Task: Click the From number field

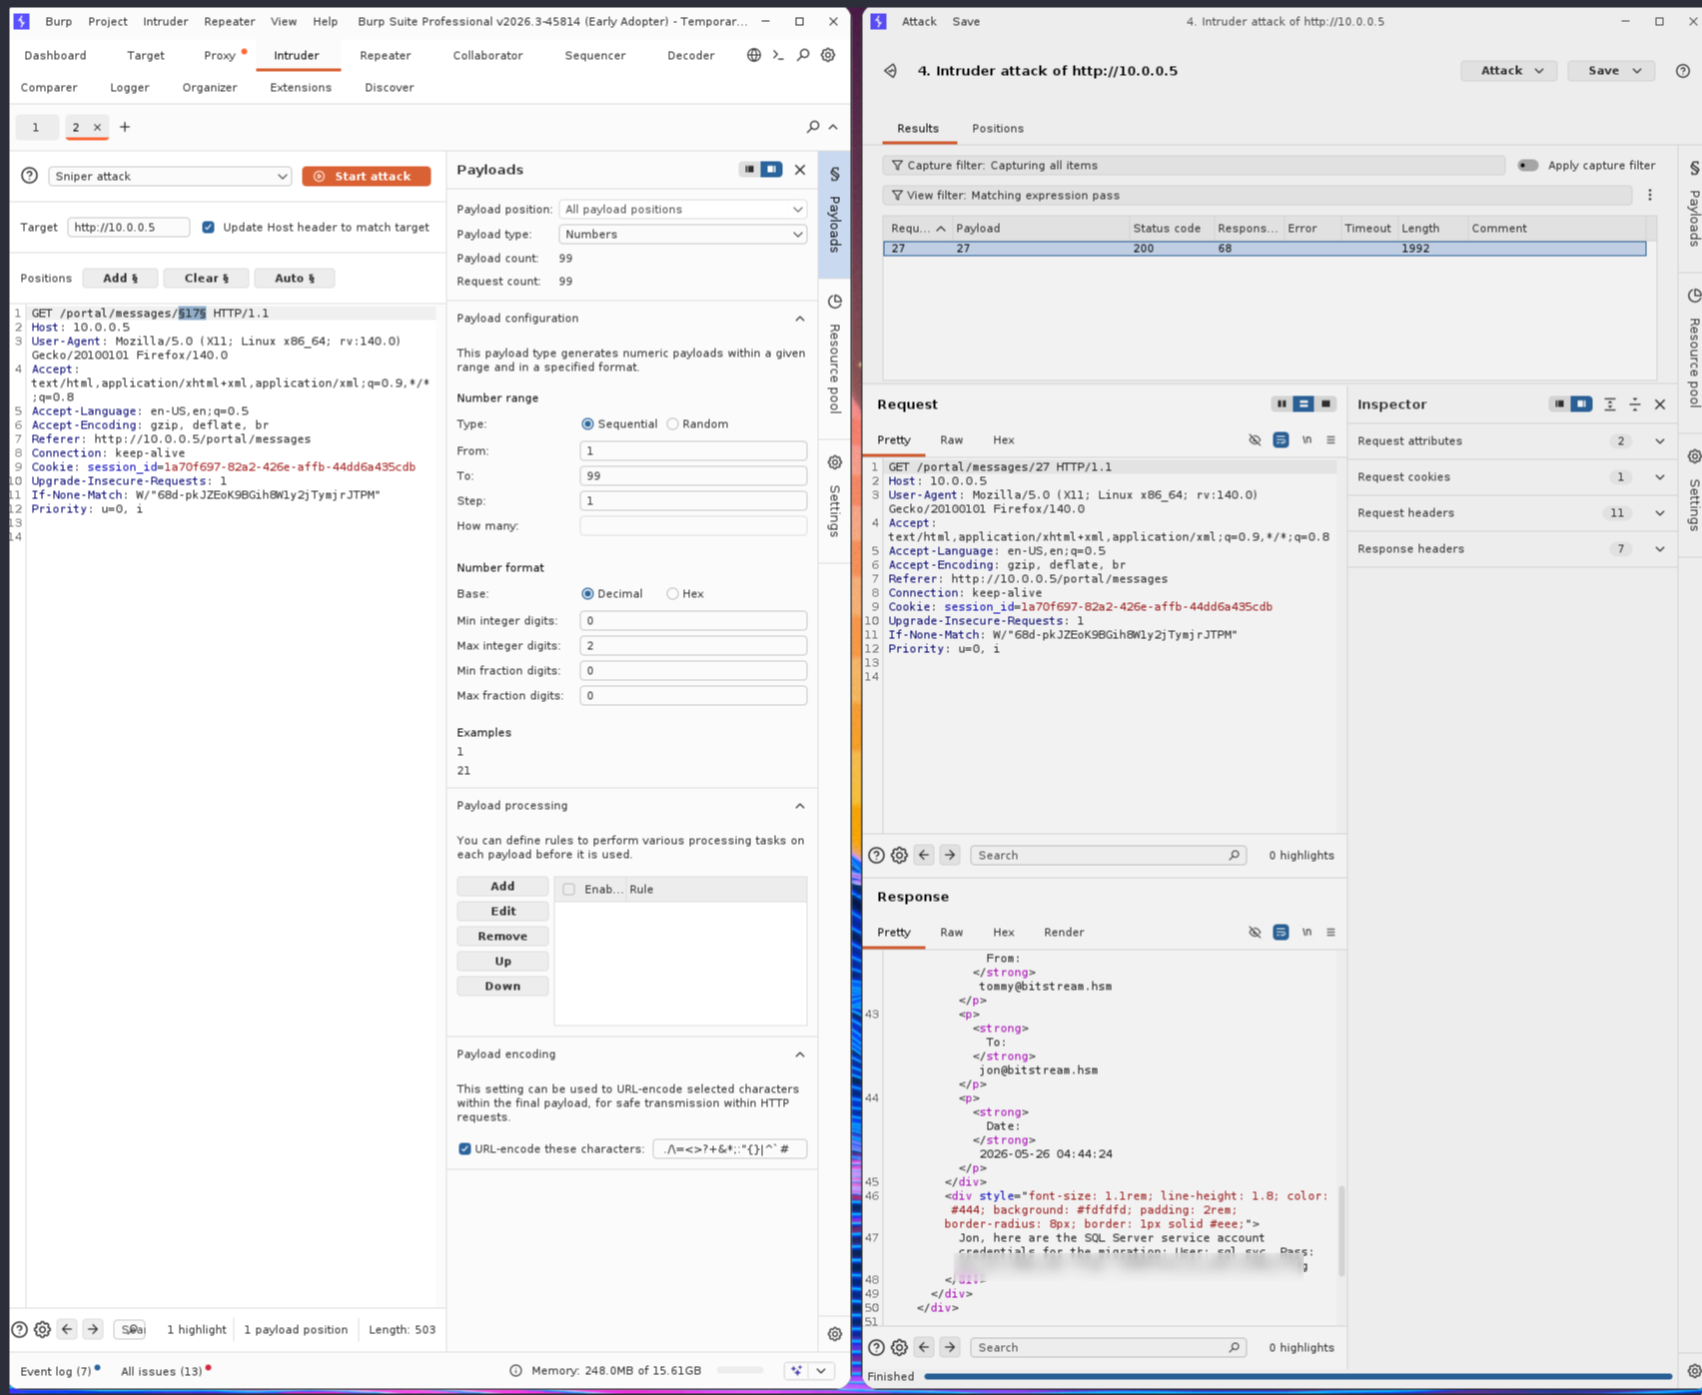Action: (693, 451)
